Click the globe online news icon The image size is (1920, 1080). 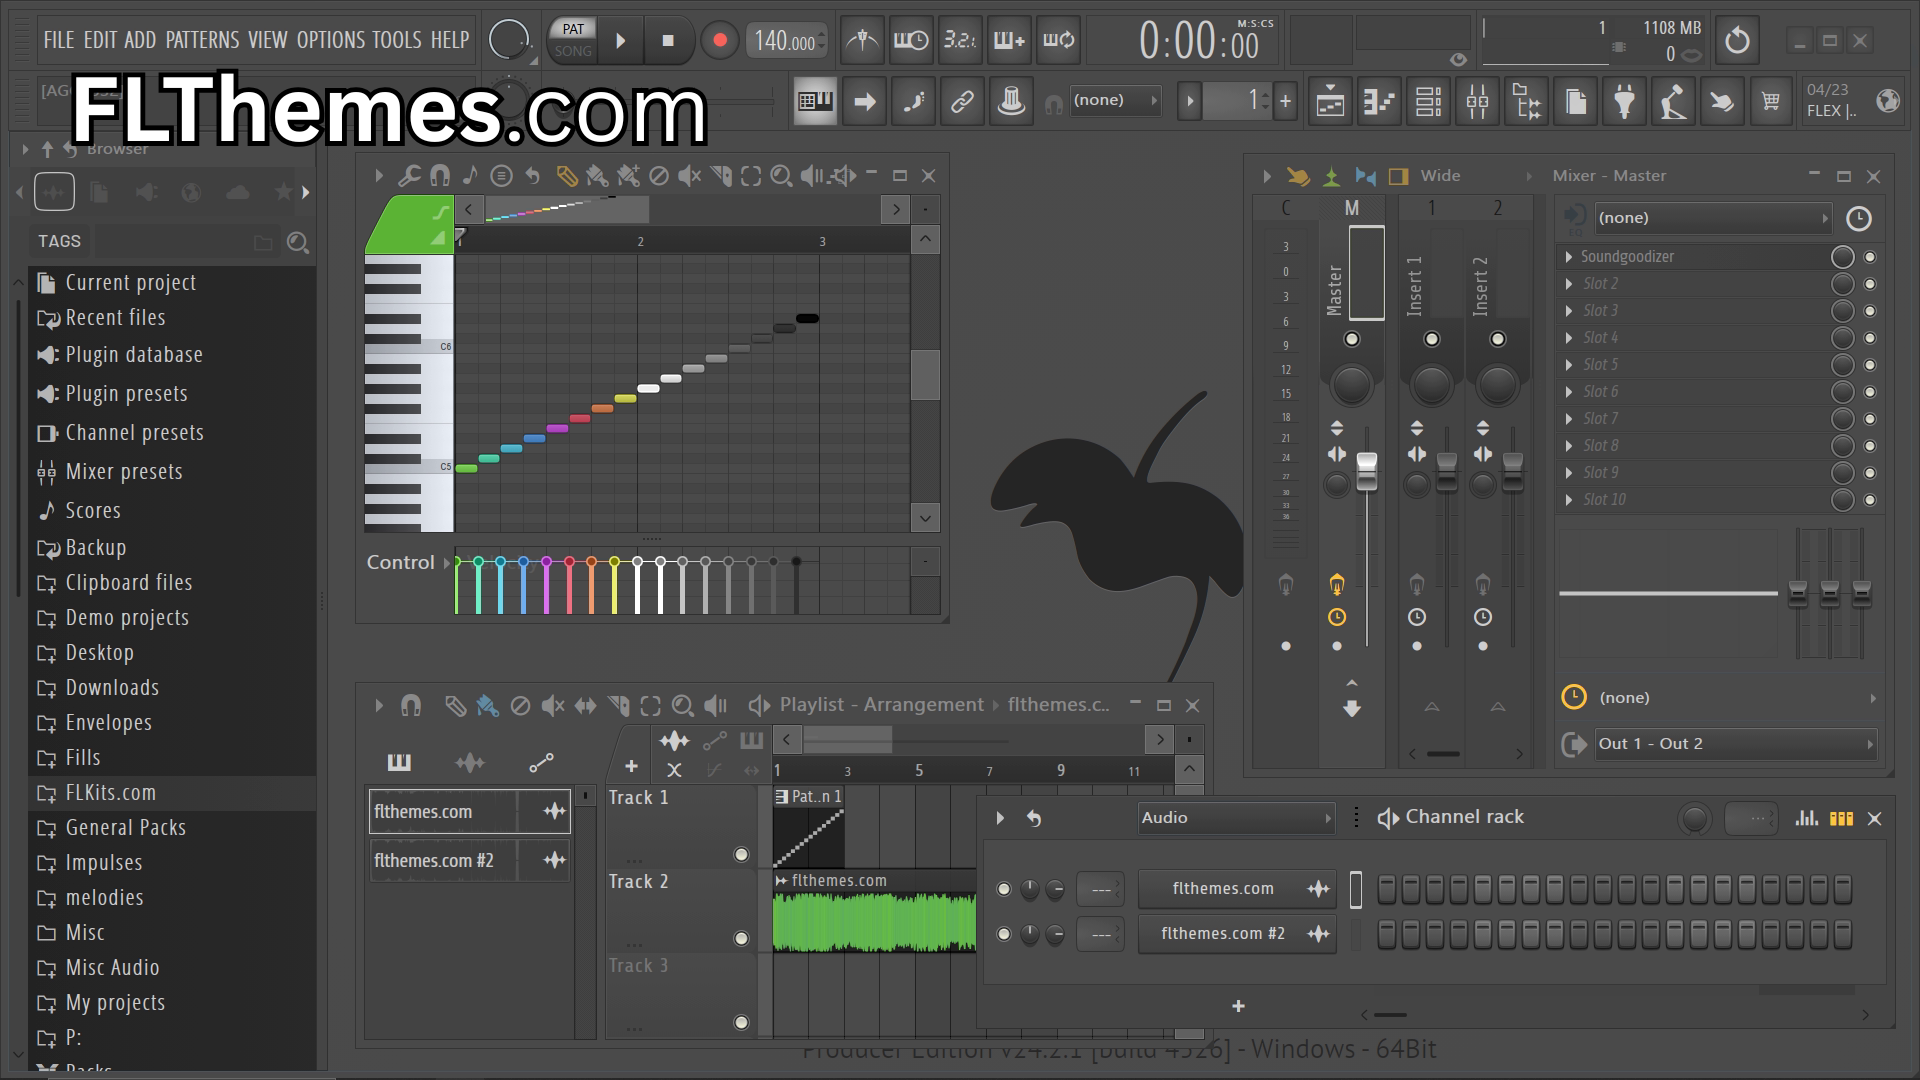pyautogui.click(x=1888, y=101)
